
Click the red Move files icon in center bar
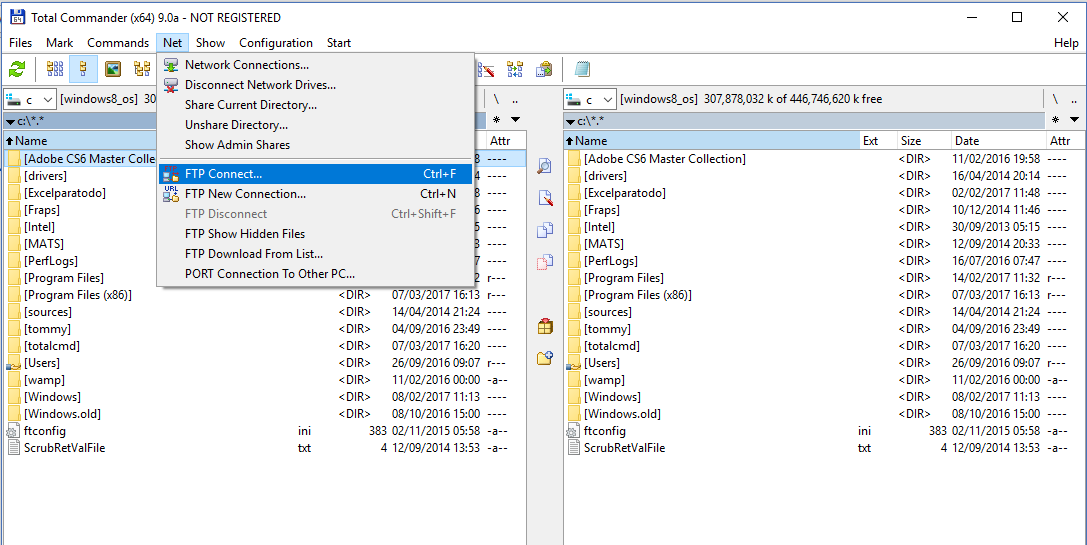click(x=545, y=261)
